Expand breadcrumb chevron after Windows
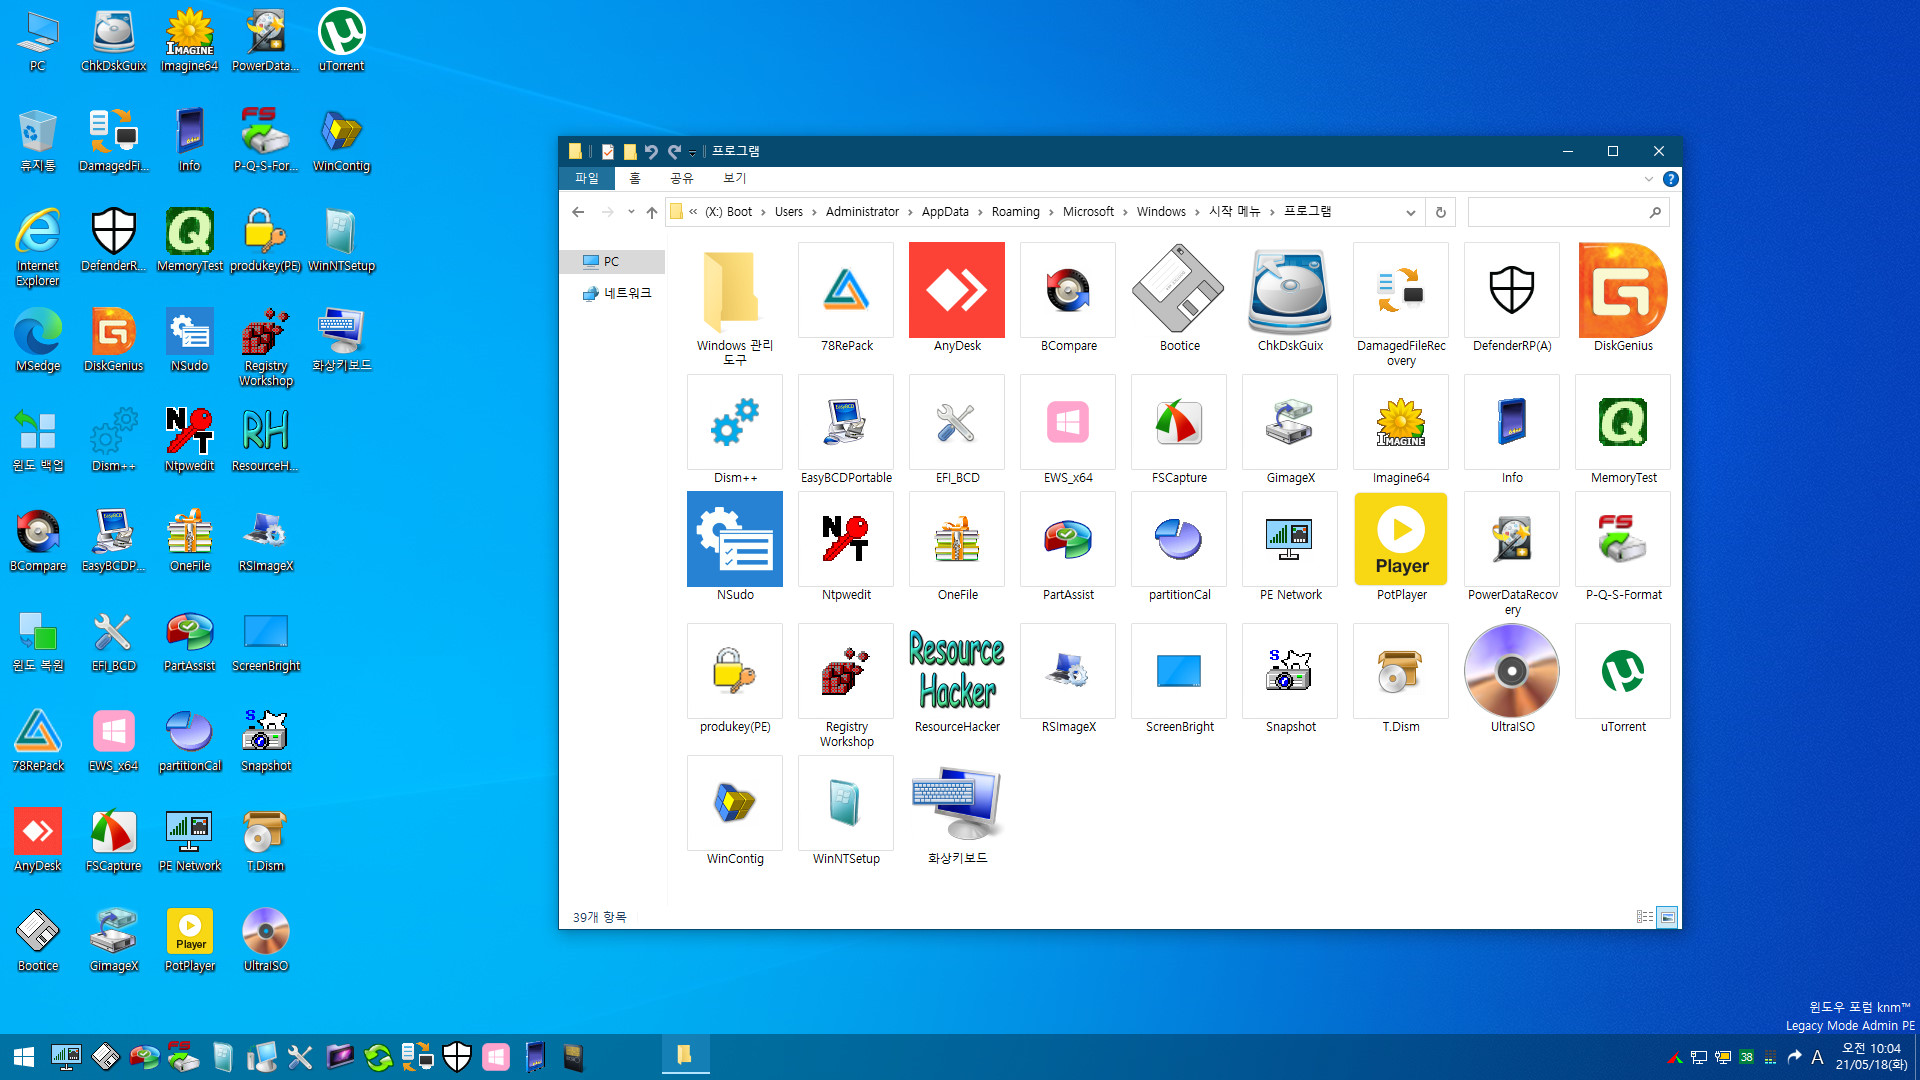Image resolution: width=1920 pixels, height=1080 pixels. coord(1197,212)
